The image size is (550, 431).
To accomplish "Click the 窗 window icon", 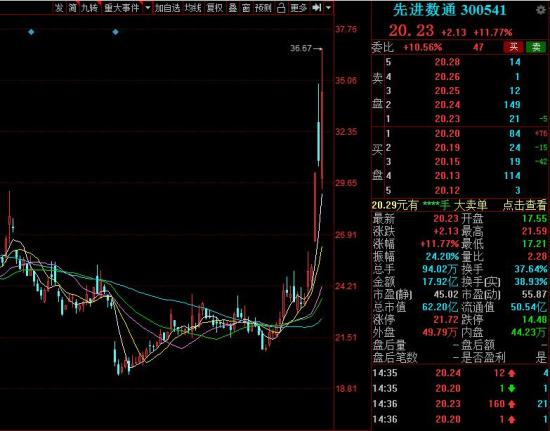I will coord(246,8).
